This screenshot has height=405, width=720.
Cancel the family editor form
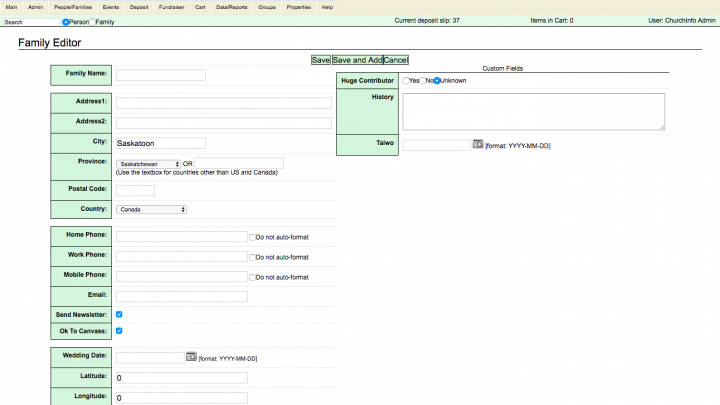tap(396, 60)
